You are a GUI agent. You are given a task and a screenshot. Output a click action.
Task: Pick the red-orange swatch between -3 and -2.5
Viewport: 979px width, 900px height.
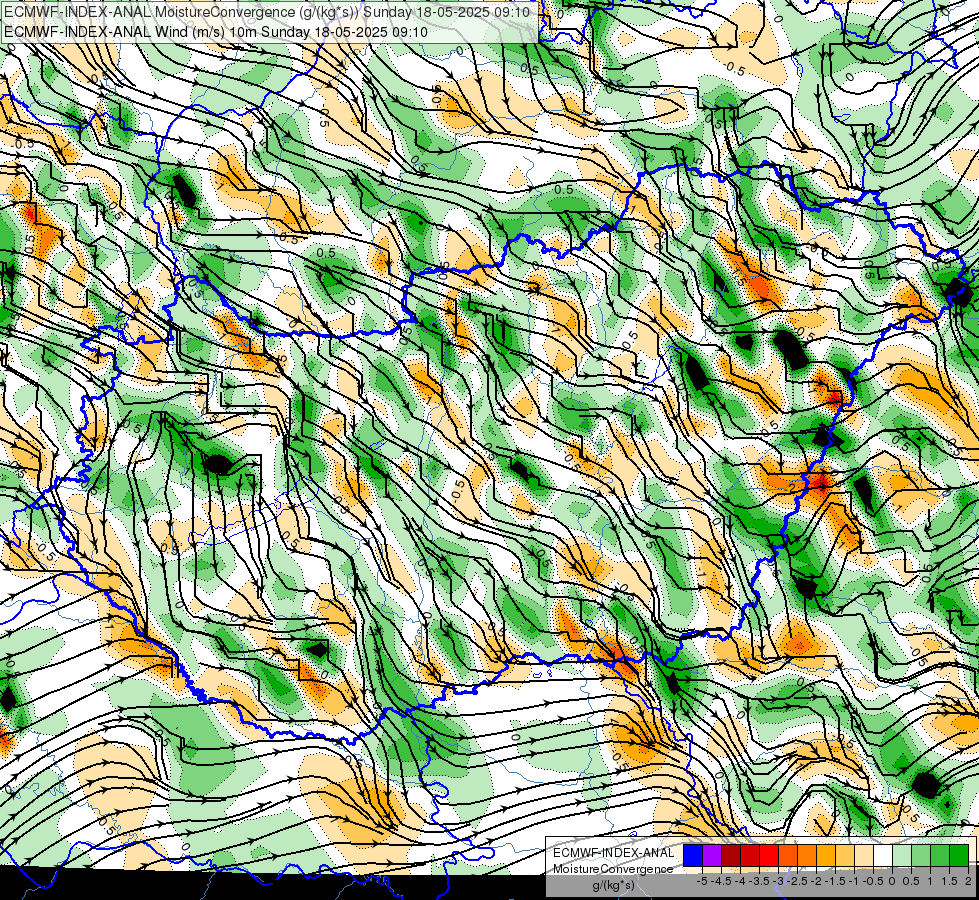(788, 855)
